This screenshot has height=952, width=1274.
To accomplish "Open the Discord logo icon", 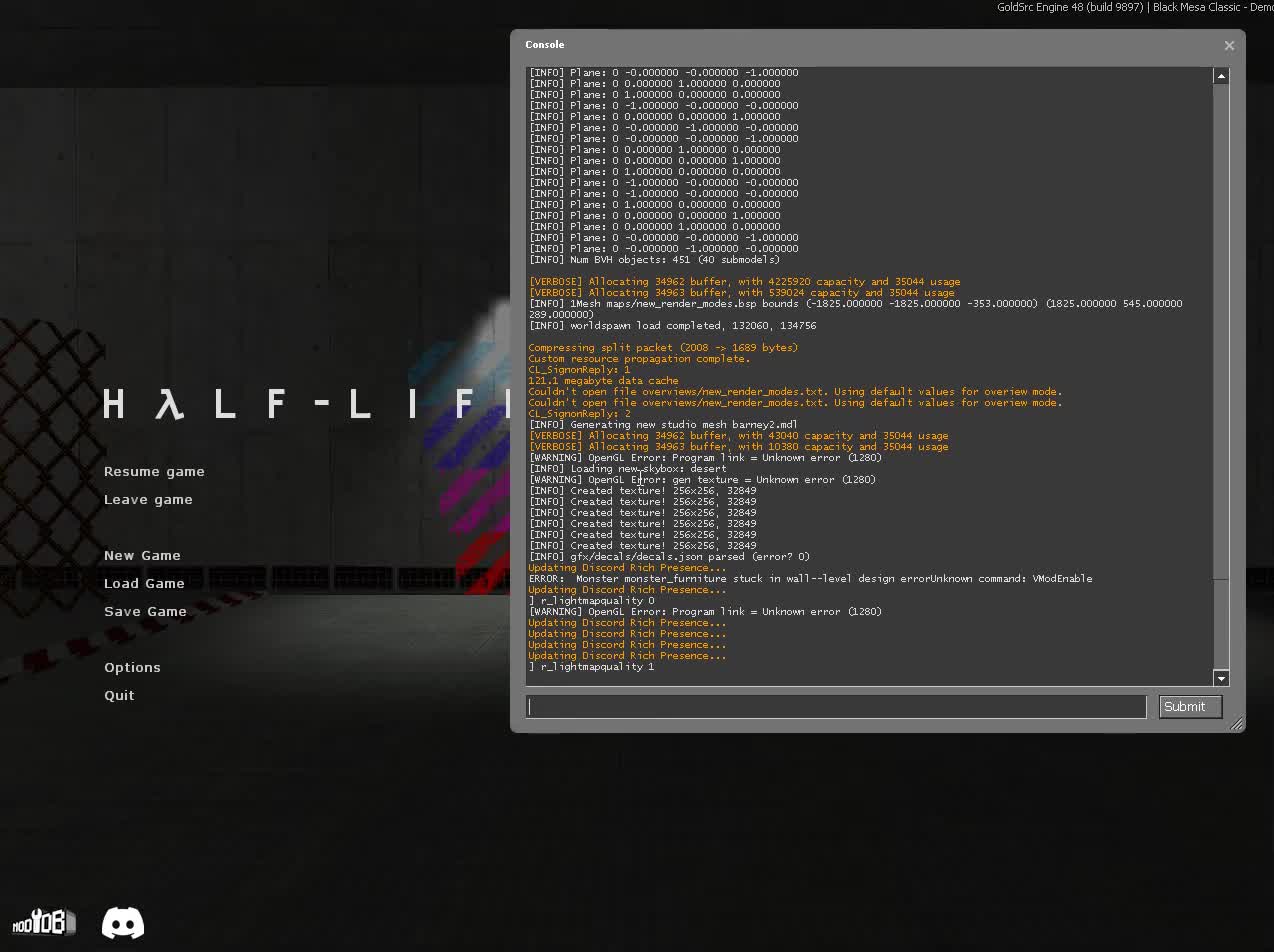I will (123, 923).
